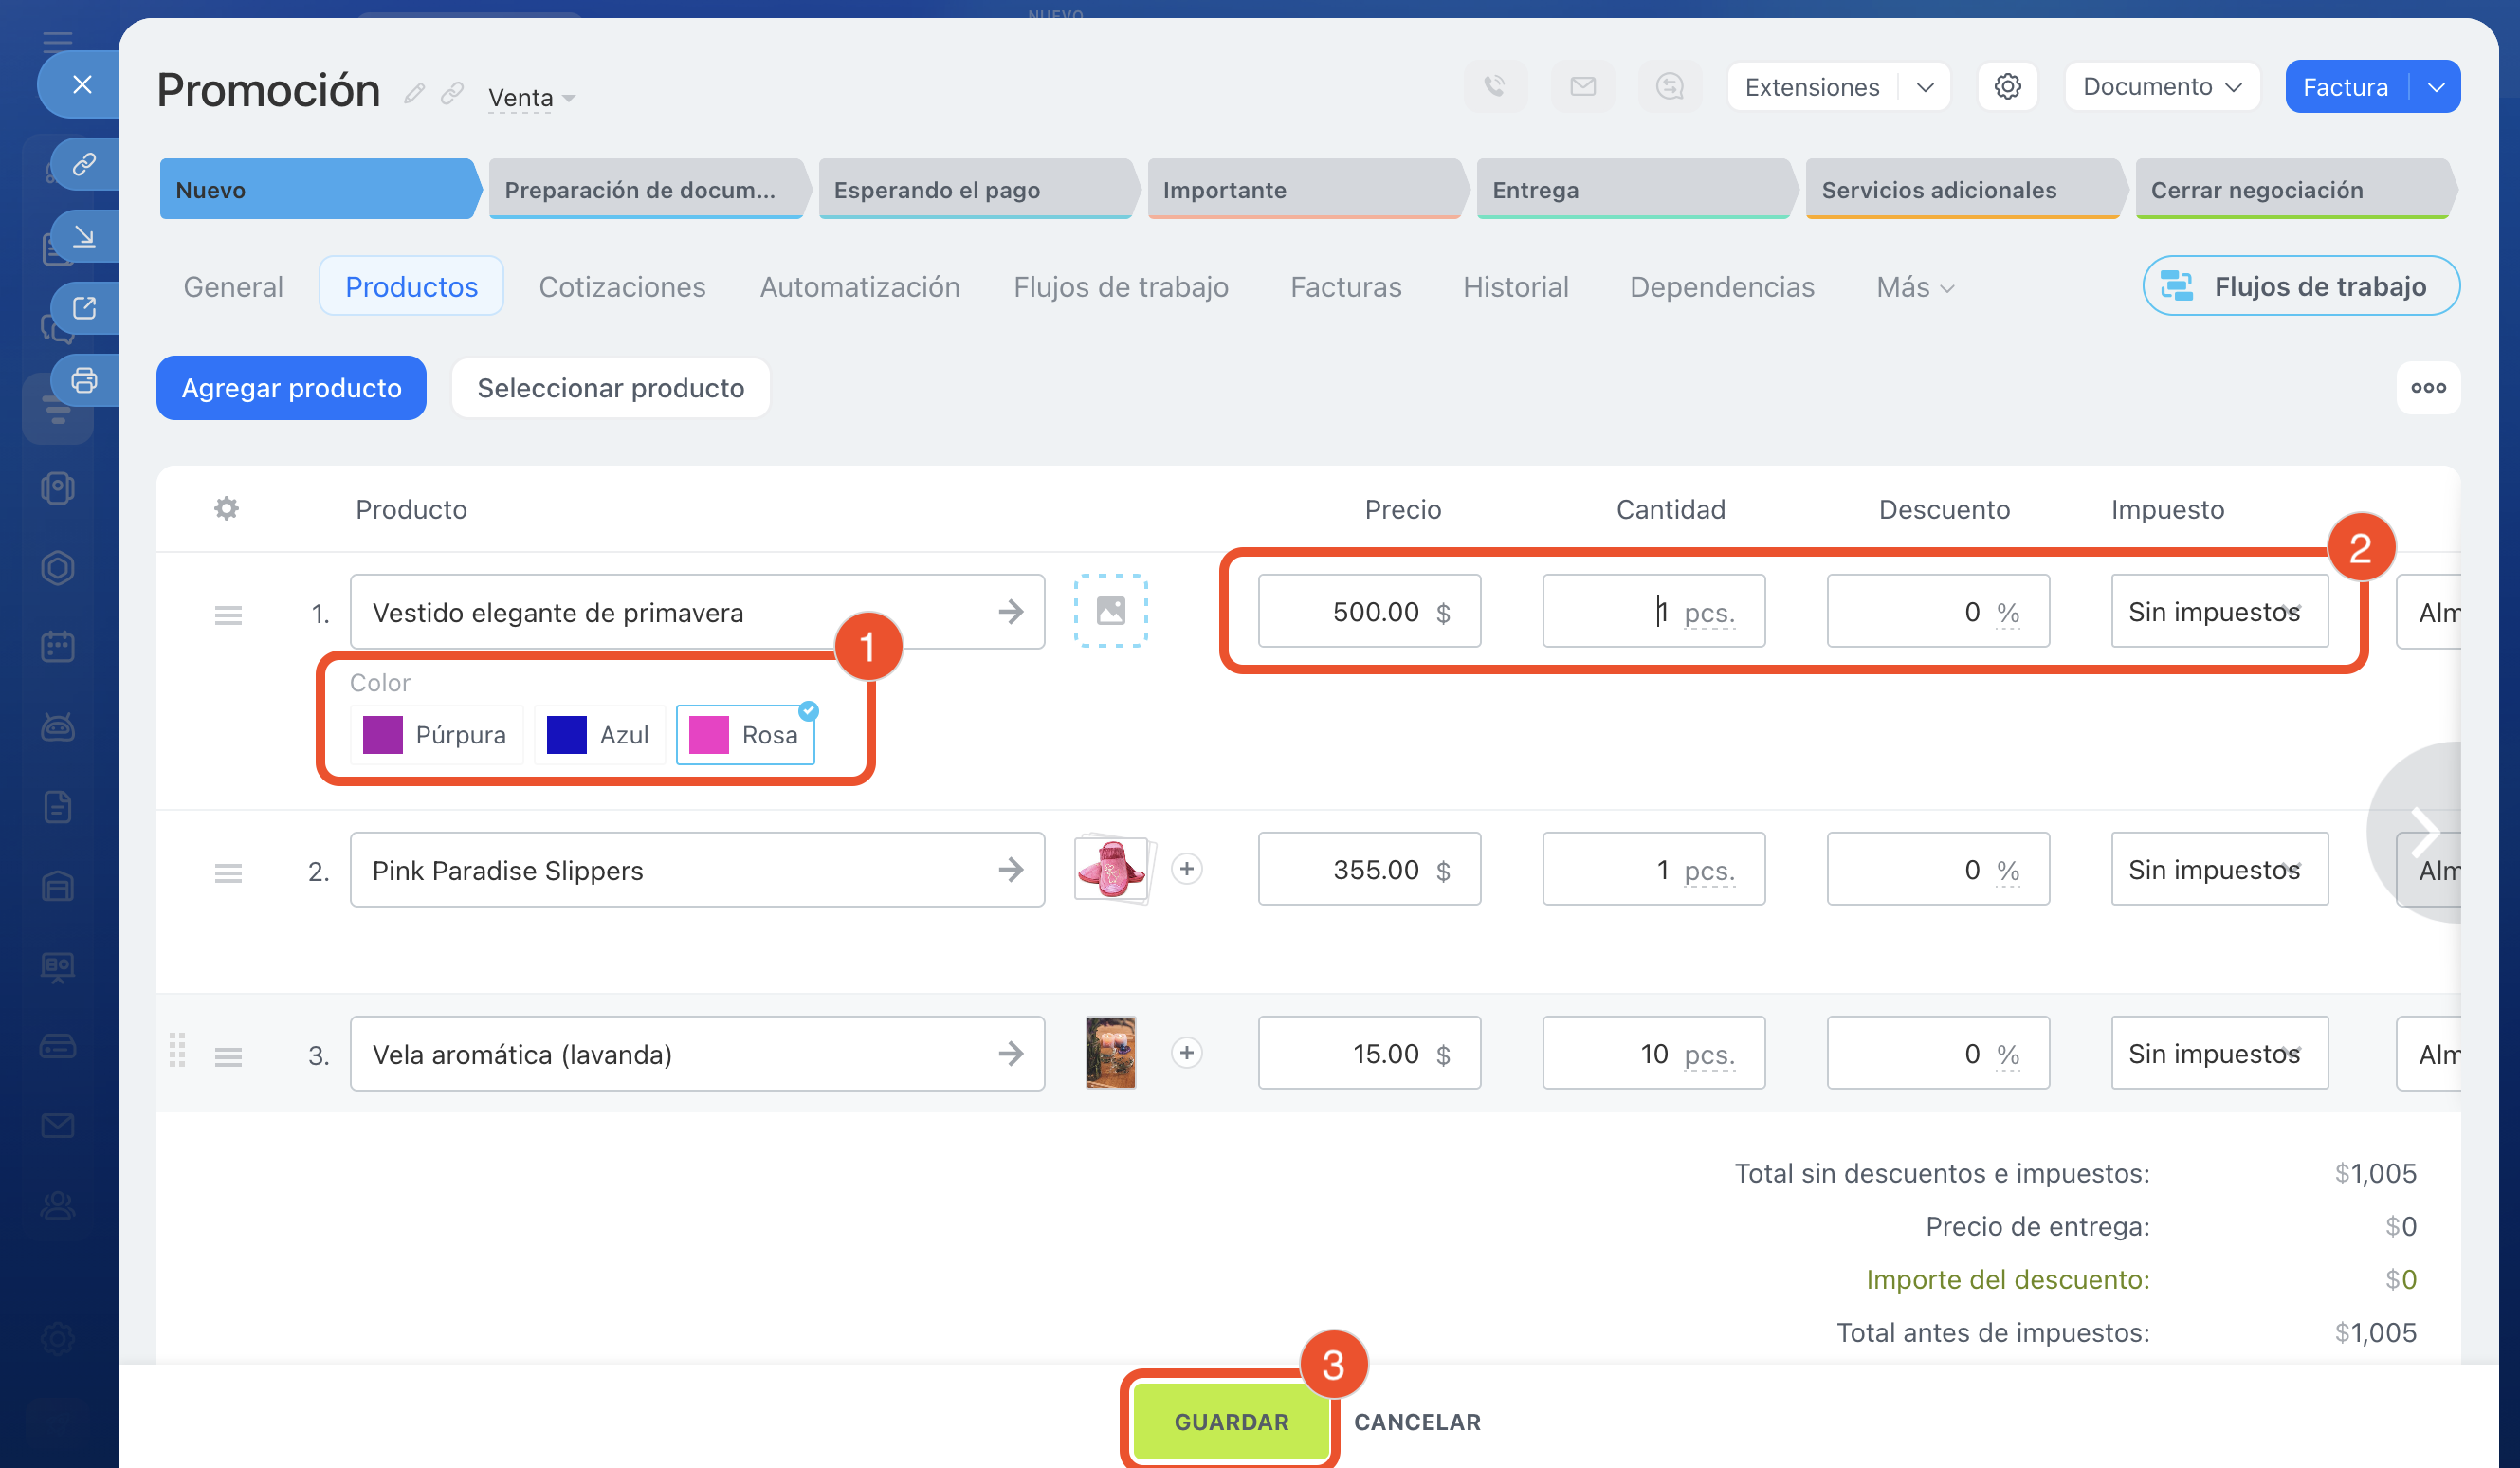
Task: Open the Historial tab
Action: pyautogui.click(x=1515, y=288)
